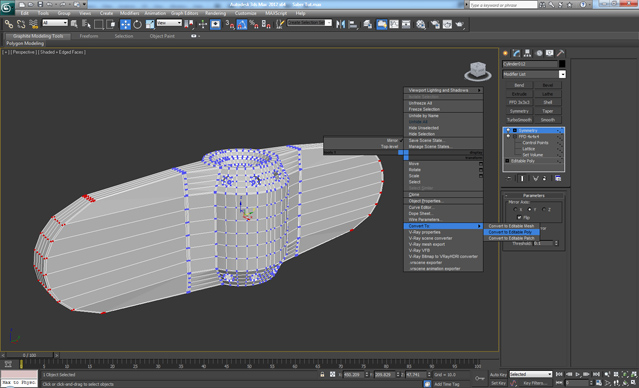Select Z mirror axis radio button
Viewport: 639px width, 388px height.
pos(544,209)
